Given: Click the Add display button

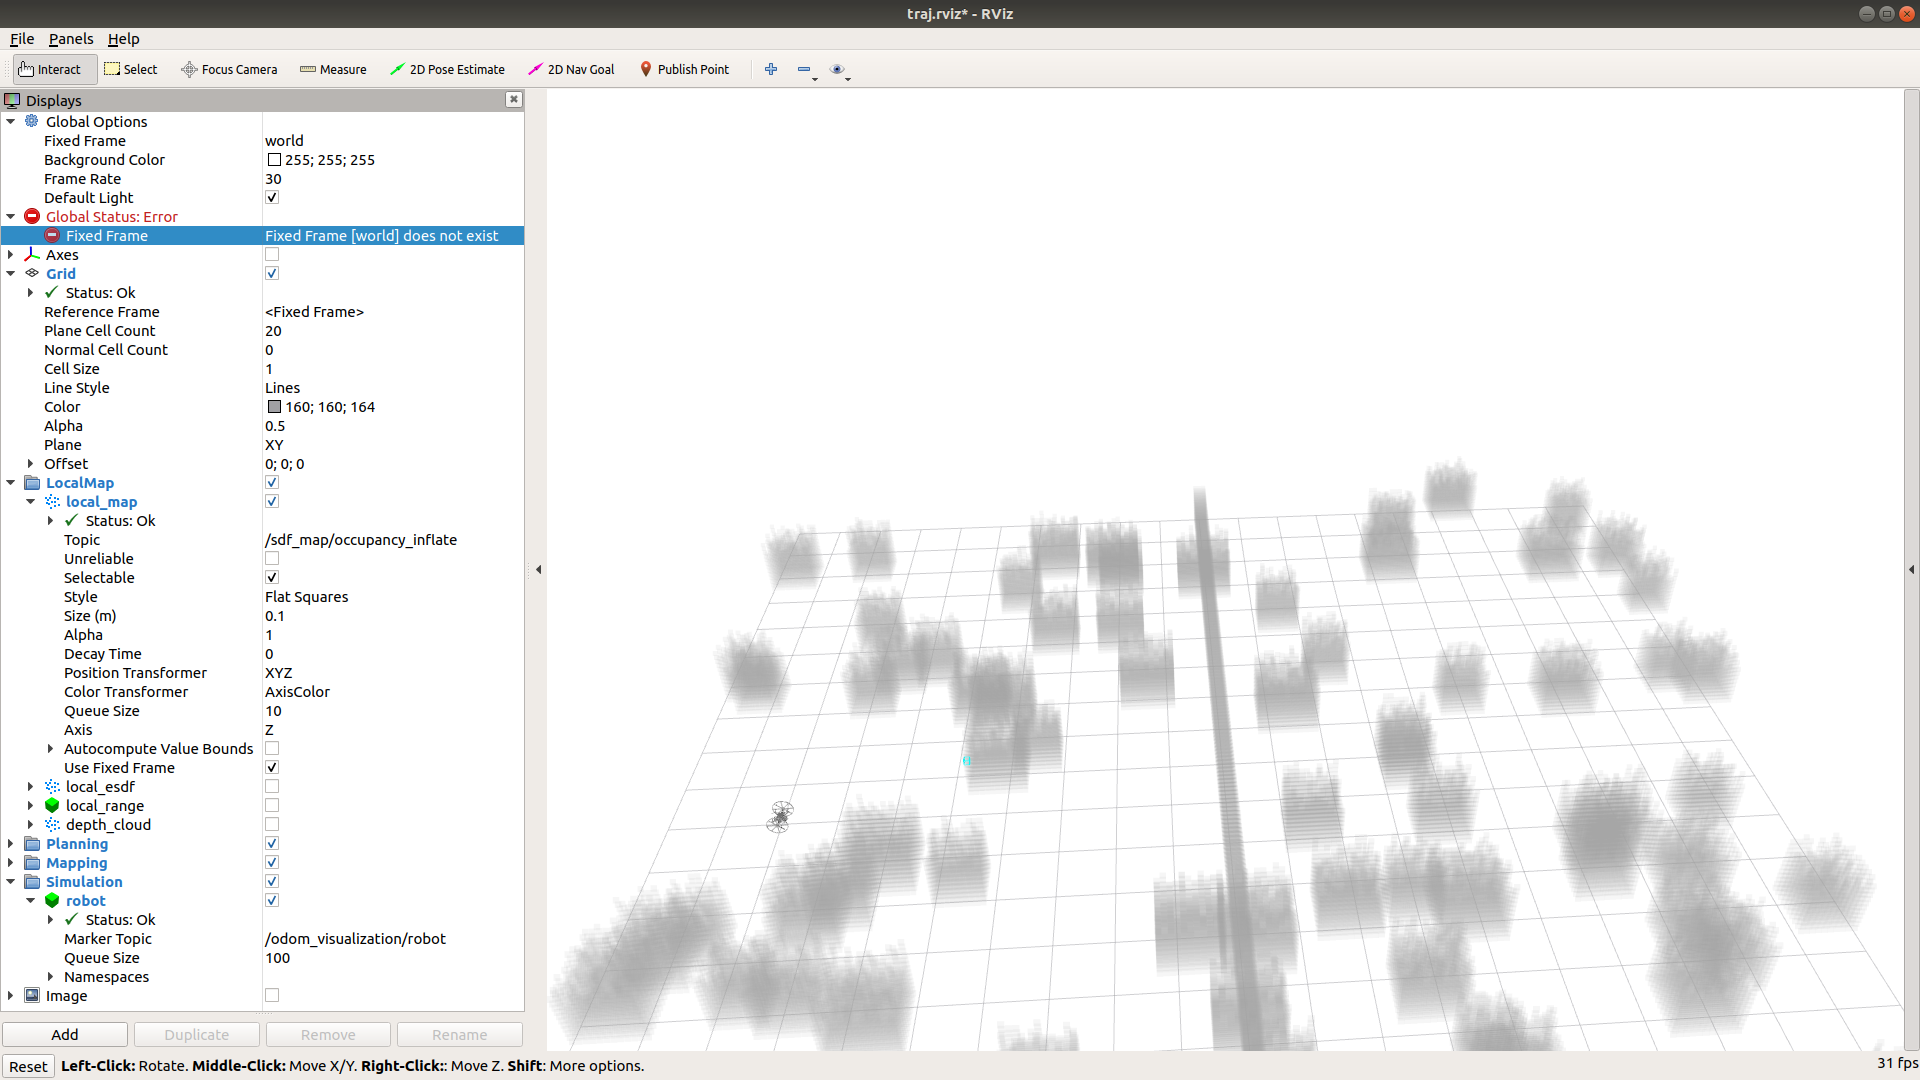Looking at the screenshot, I should click(65, 1035).
